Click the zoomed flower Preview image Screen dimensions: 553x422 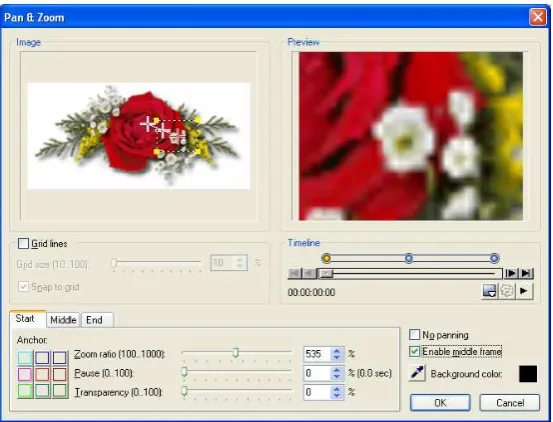click(411, 136)
